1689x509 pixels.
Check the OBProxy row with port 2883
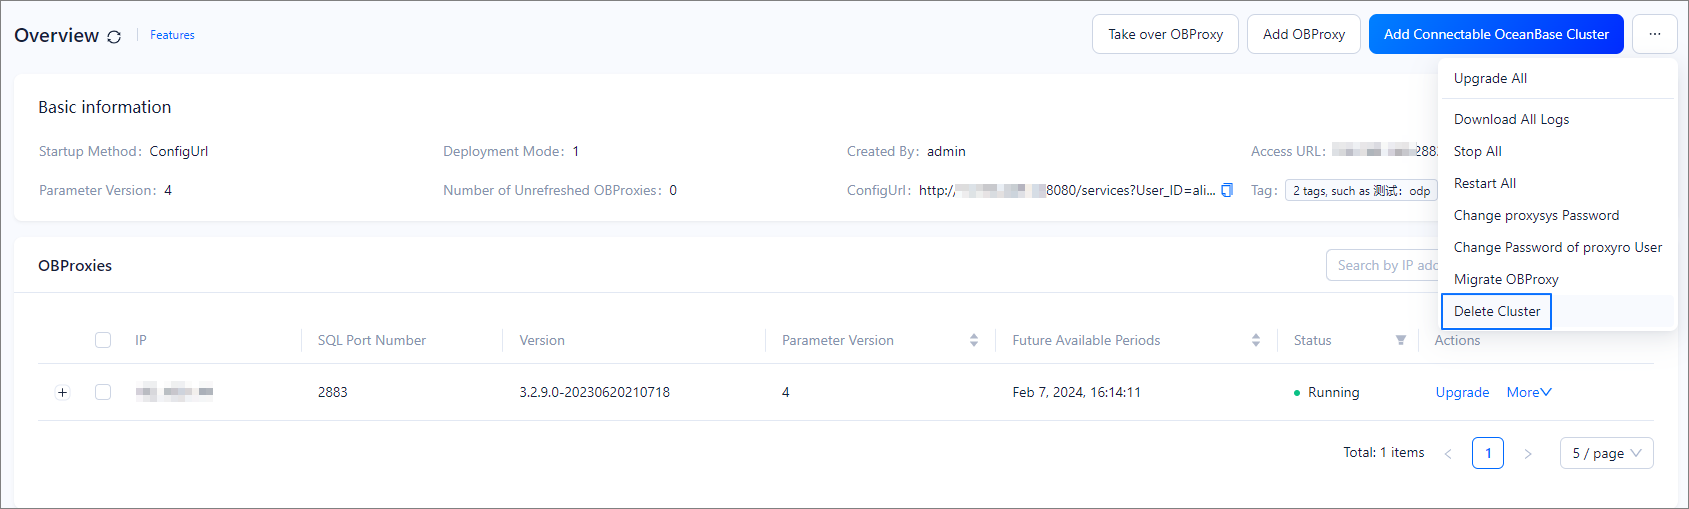[103, 392]
